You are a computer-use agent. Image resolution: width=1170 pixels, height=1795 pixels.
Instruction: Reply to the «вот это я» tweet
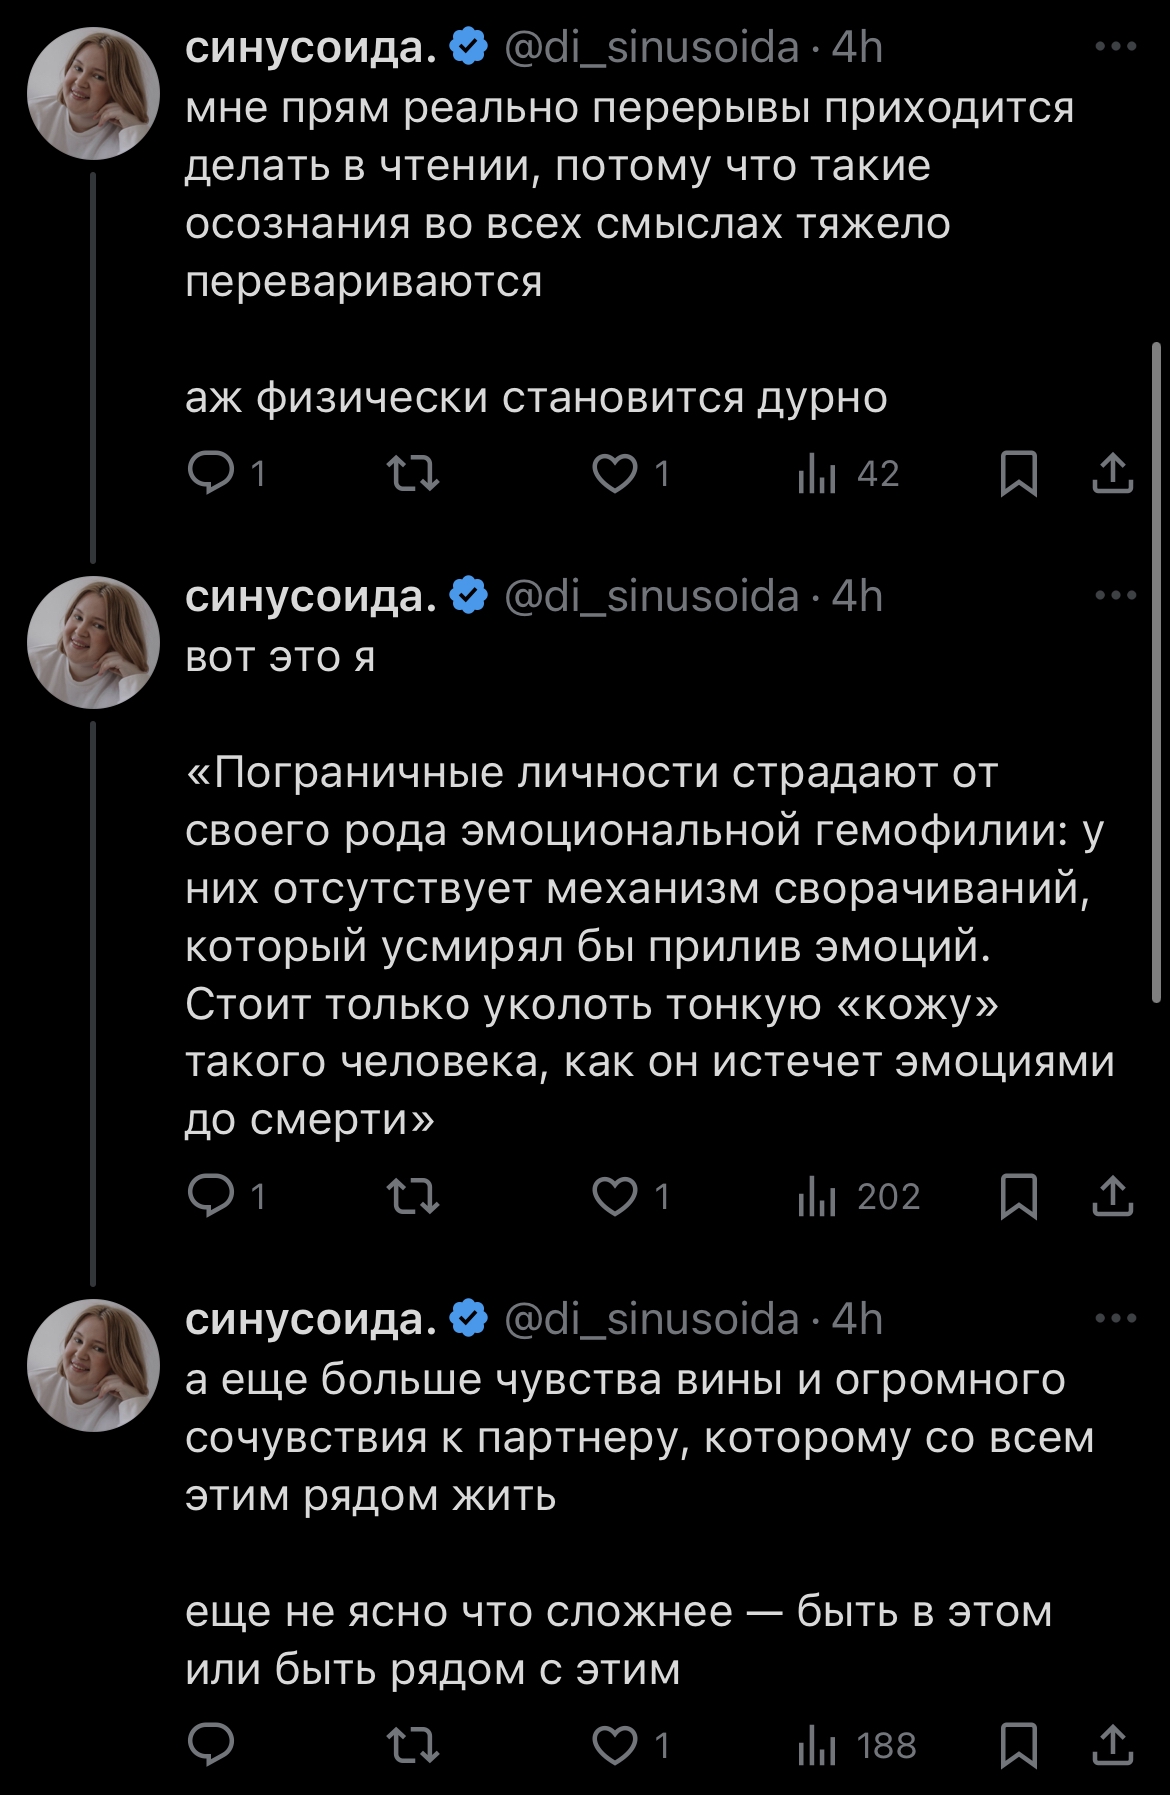tap(212, 1196)
